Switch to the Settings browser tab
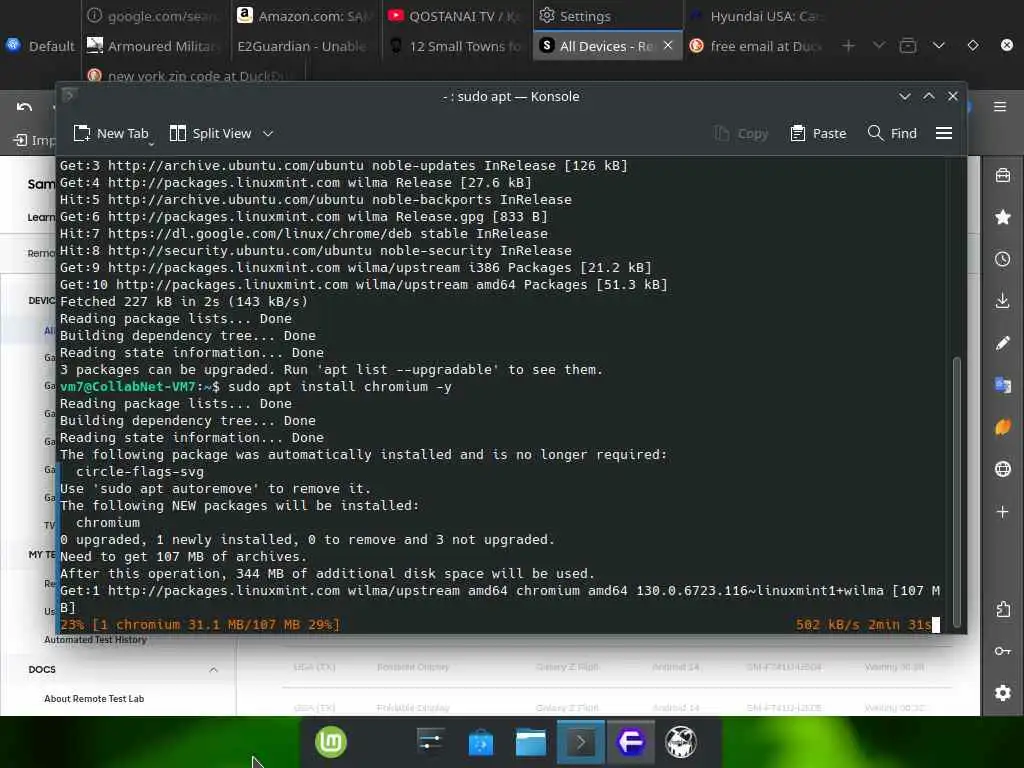The height and width of the screenshot is (768, 1024). click(607, 16)
